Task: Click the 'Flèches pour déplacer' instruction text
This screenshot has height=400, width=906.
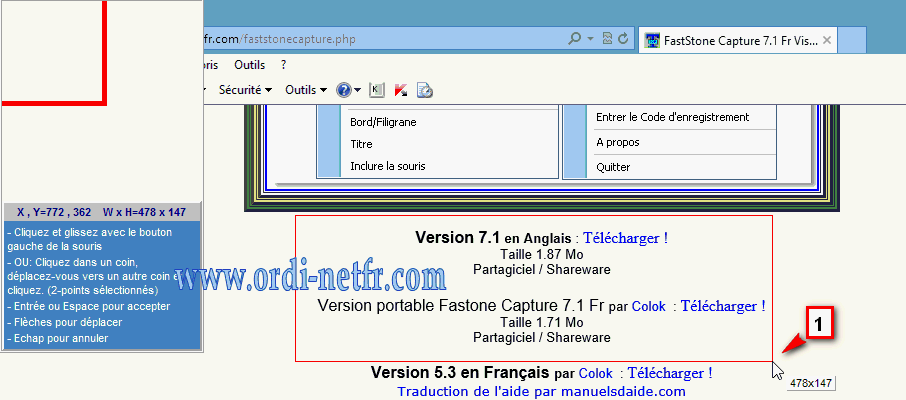Action: (64, 322)
